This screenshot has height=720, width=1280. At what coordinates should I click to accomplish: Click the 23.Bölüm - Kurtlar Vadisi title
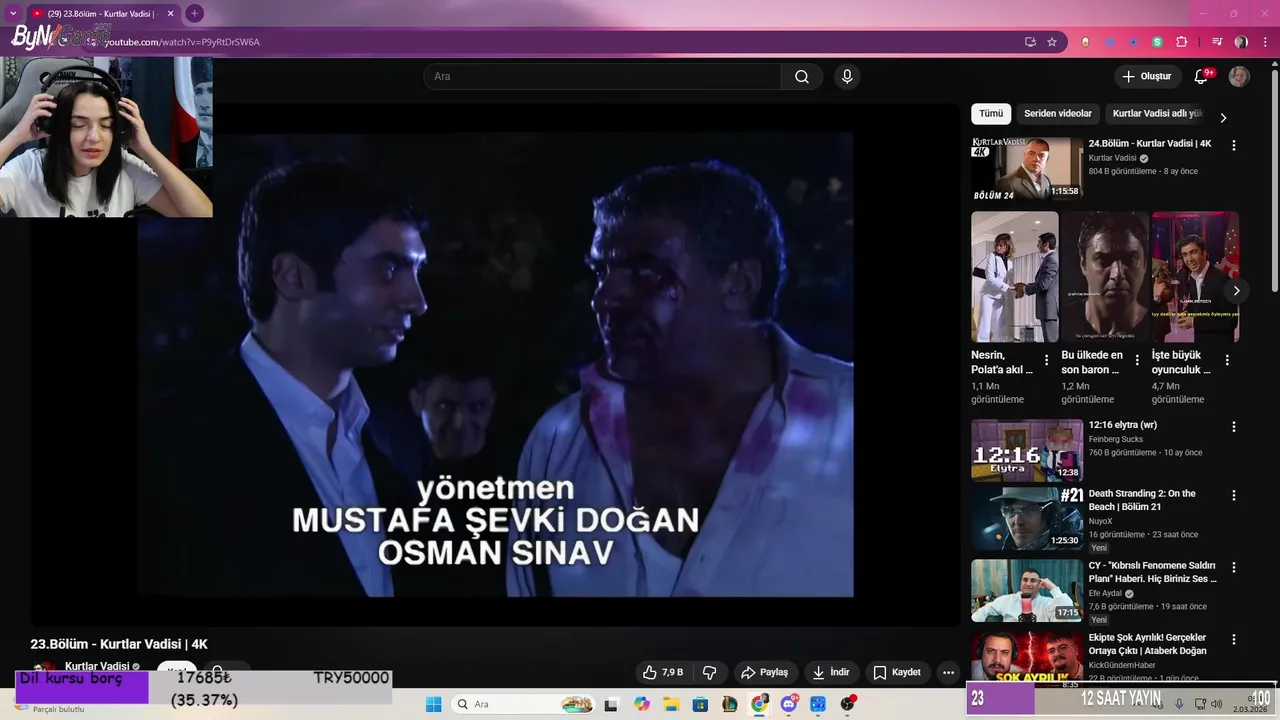pyautogui.click(x=119, y=644)
